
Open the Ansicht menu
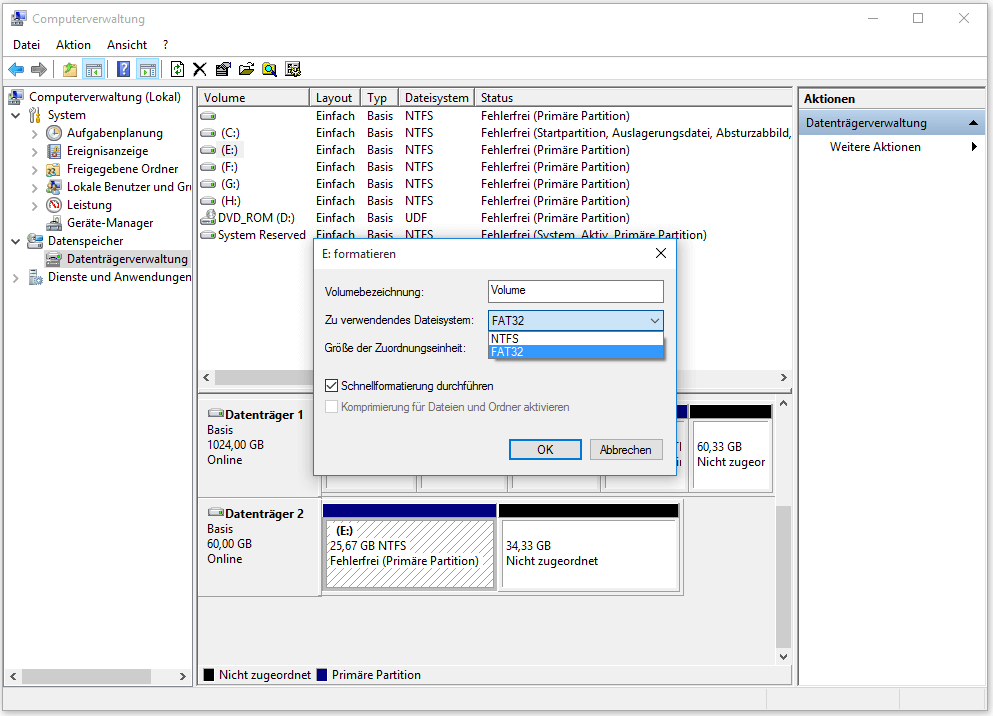[x=127, y=45]
